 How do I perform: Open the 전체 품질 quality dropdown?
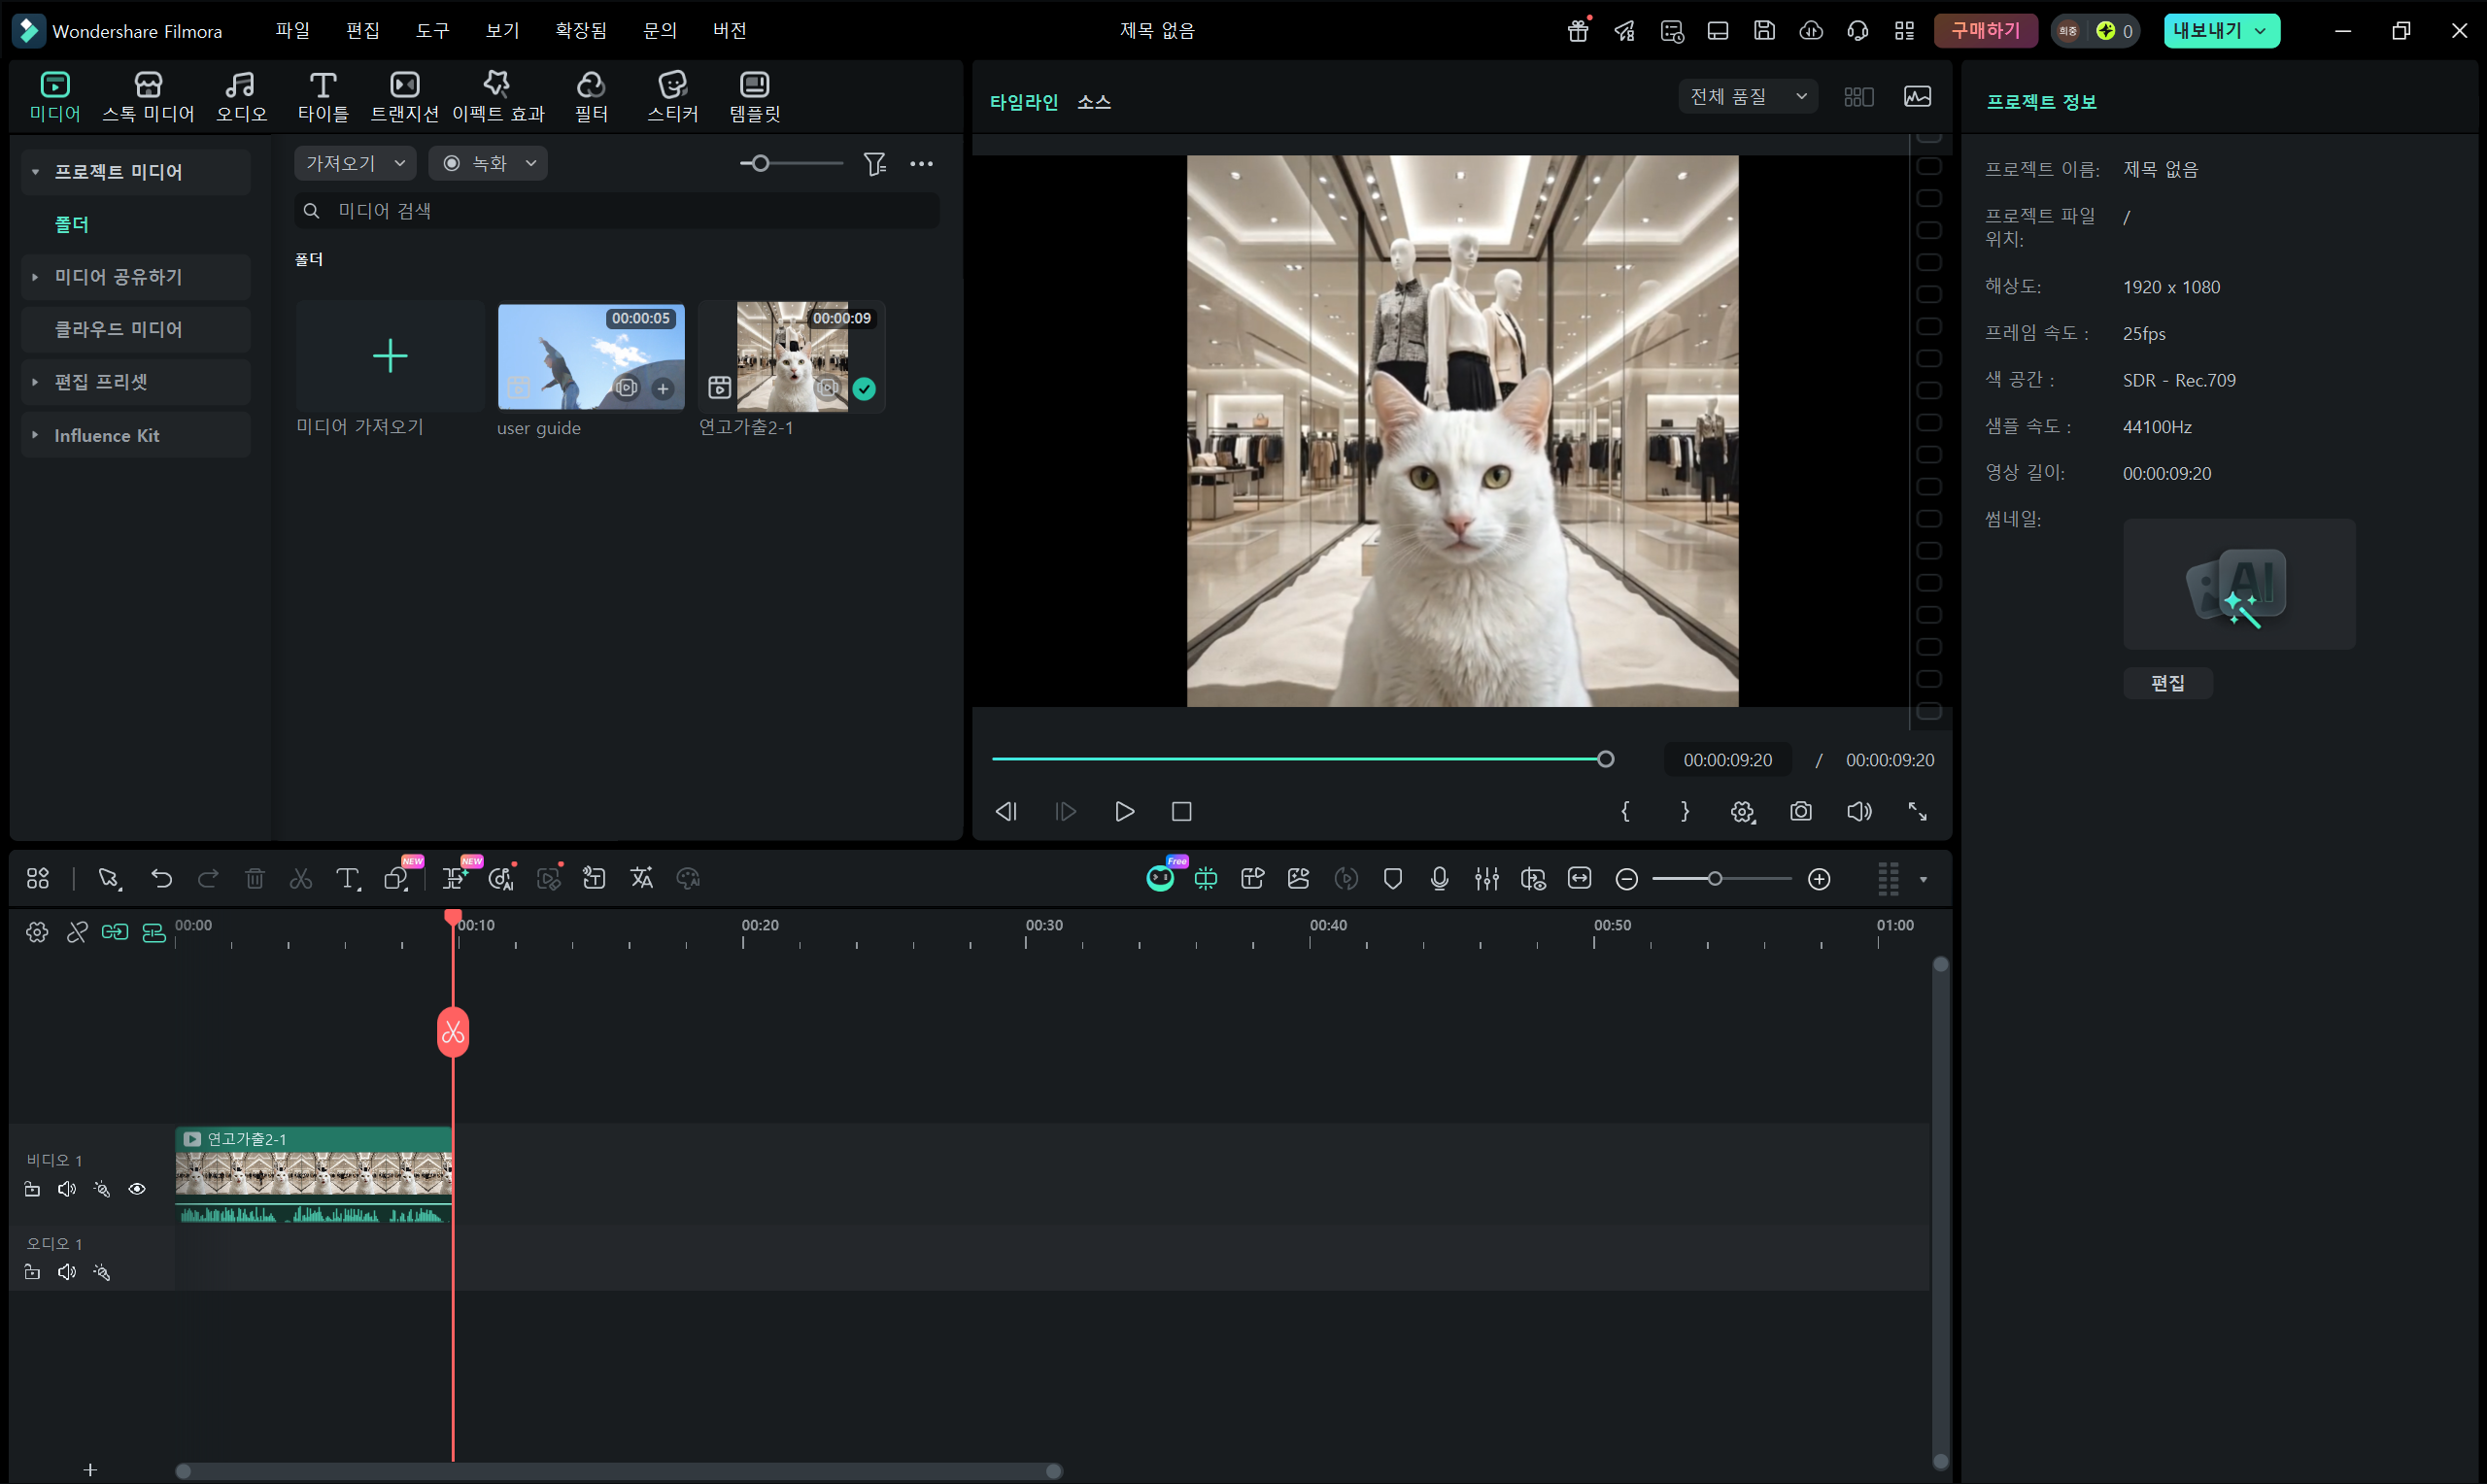1747,96
